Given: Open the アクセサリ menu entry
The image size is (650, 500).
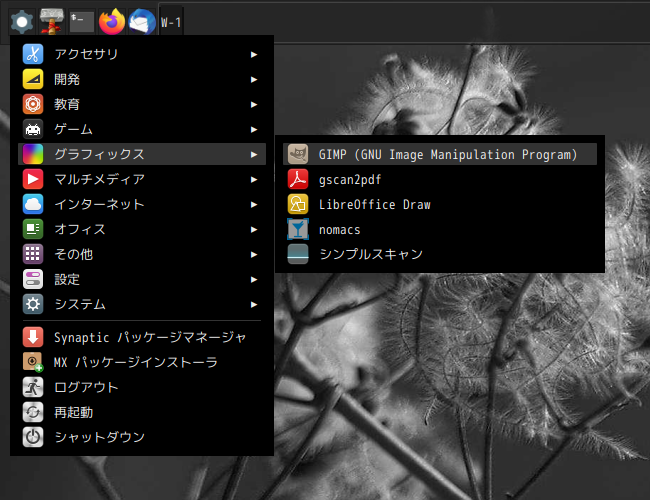Looking at the screenshot, I should point(142,54).
